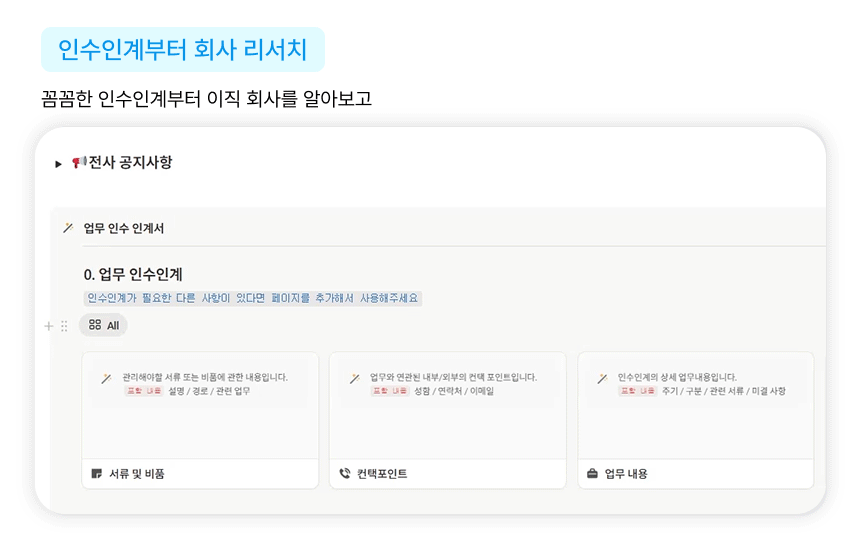Click the megaphone icon beside 전사 공지사항
860x545 pixels.
(x=79, y=163)
